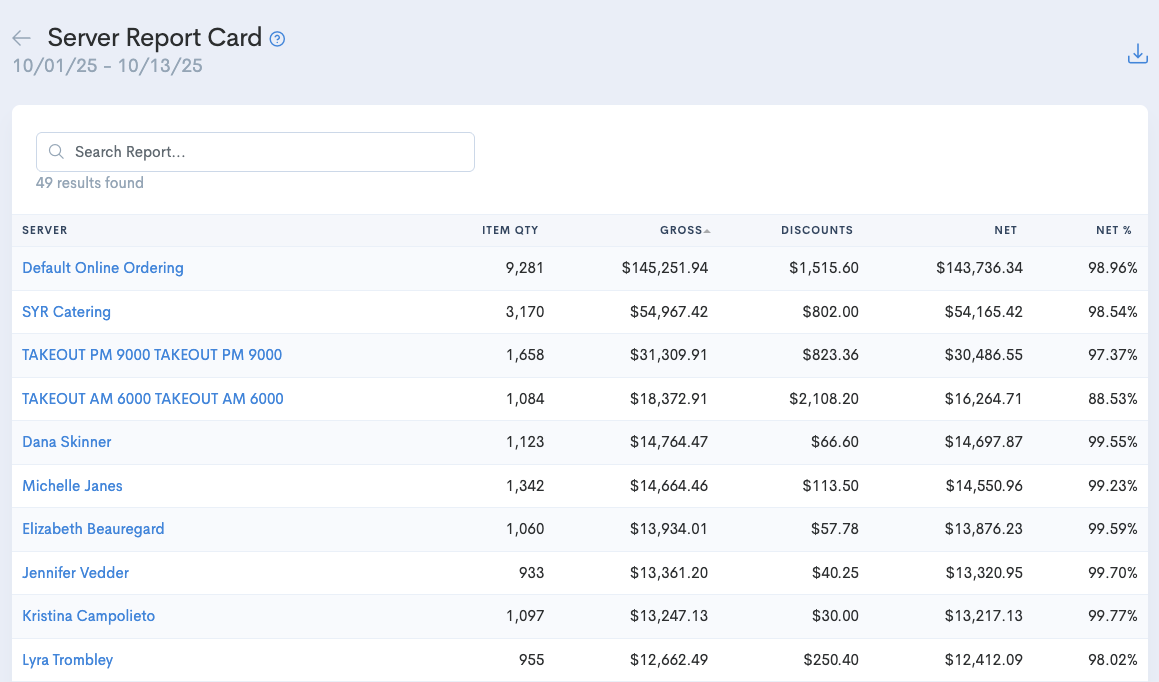Sort by the Net column header
The width and height of the screenshot is (1159, 682).
pyautogui.click(x=1005, y=230)
